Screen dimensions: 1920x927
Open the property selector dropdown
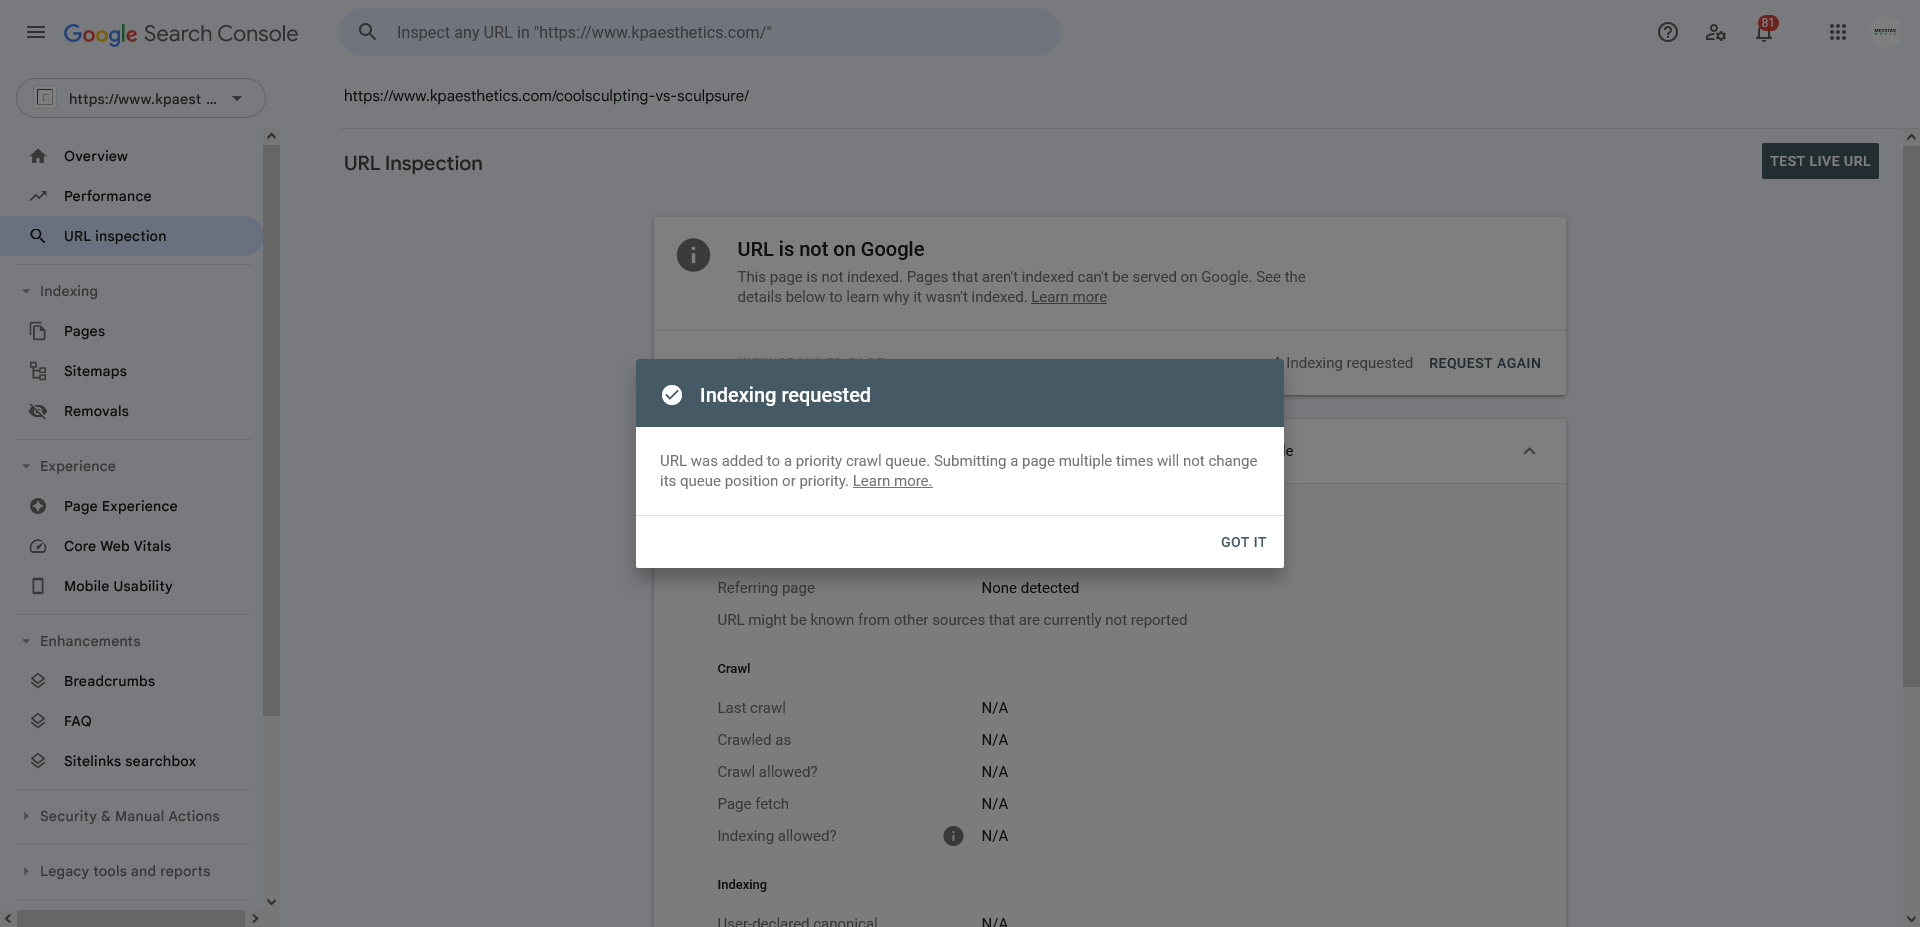pyautogui.click(x=141, y=98)
